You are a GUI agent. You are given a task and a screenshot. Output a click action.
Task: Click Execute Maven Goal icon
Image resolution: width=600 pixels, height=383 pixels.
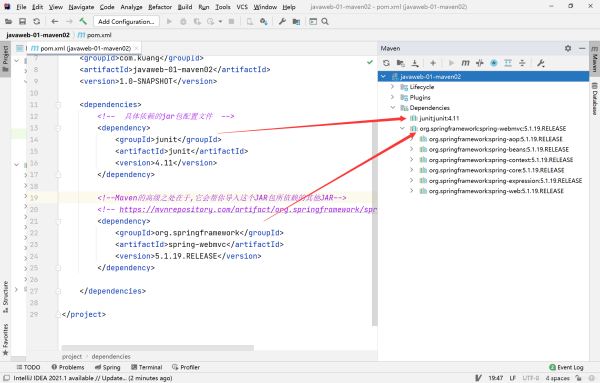[465, 63]
